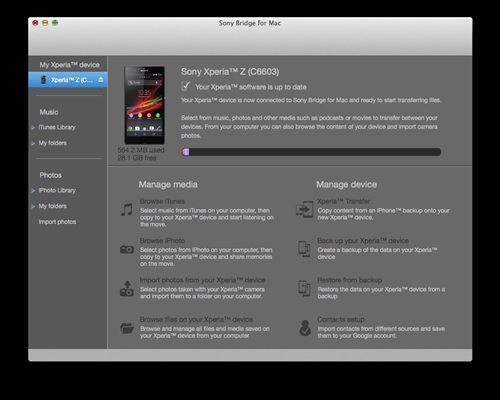Eject the Xperia Z device
The image size is (500, 400).
pos(101,80)
